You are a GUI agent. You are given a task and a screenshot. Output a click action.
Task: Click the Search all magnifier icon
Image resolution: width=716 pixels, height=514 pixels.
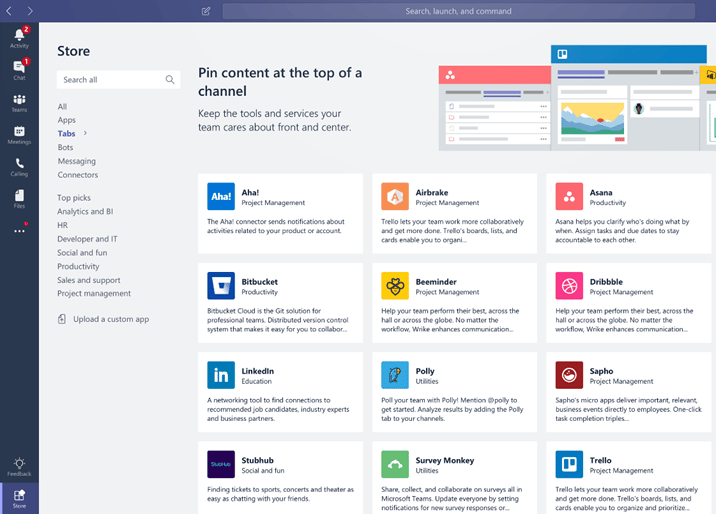click(x=170, y=79)
